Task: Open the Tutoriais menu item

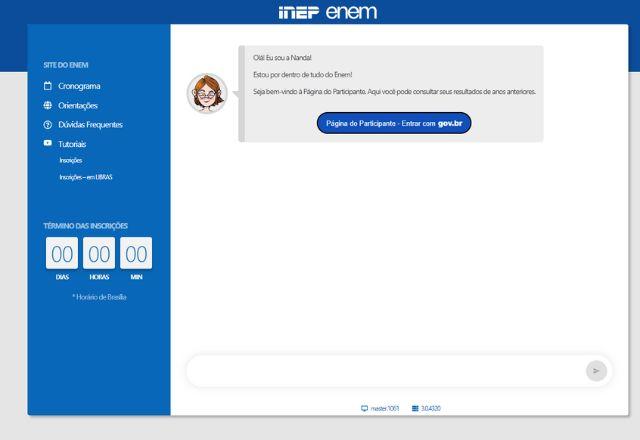Action: point(72,144)
